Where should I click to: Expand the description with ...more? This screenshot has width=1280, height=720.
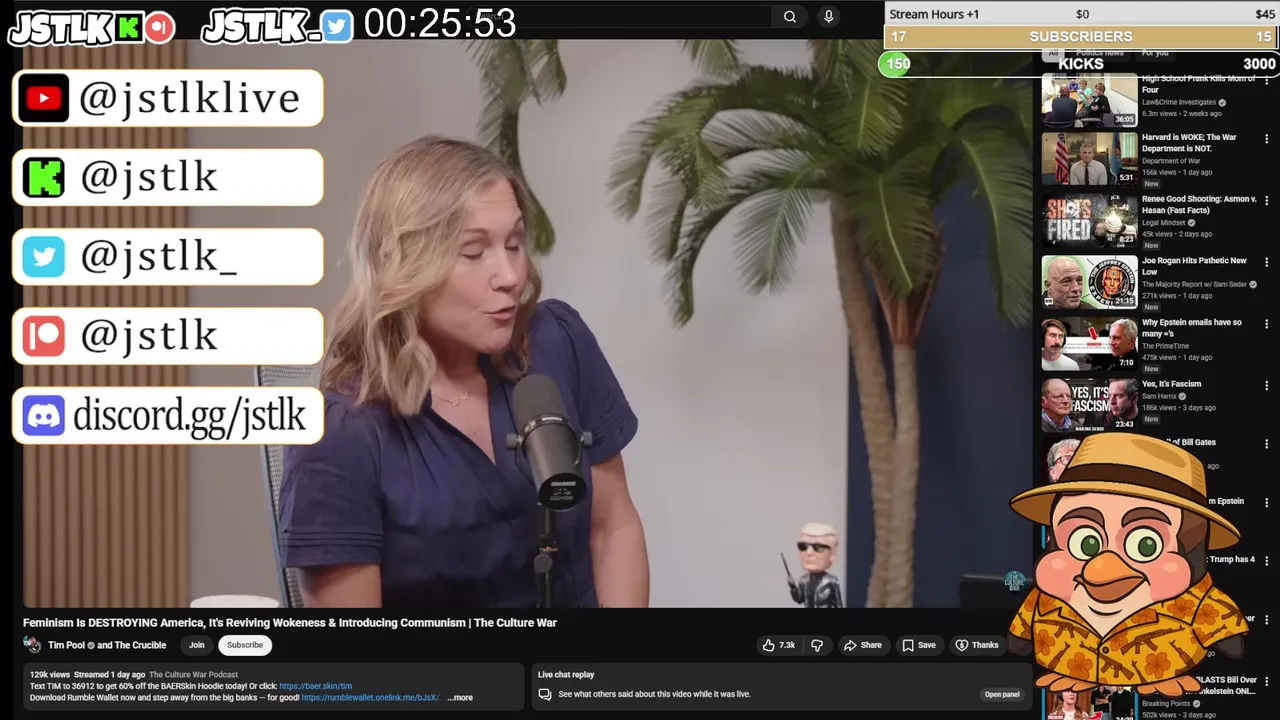click(459, 698)
